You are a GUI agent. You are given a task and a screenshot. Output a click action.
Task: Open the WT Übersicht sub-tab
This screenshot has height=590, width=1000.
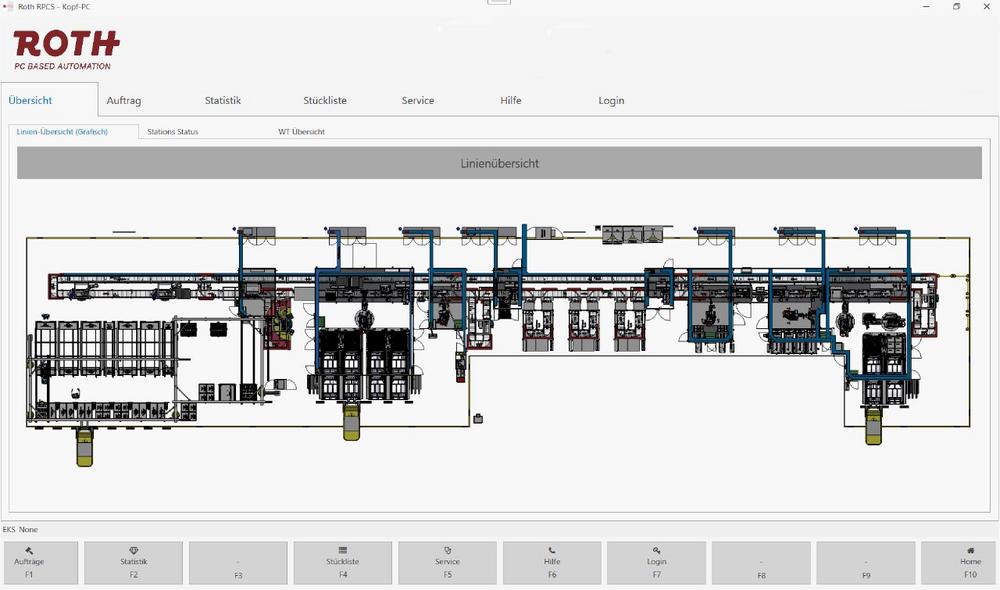[301, 132]
